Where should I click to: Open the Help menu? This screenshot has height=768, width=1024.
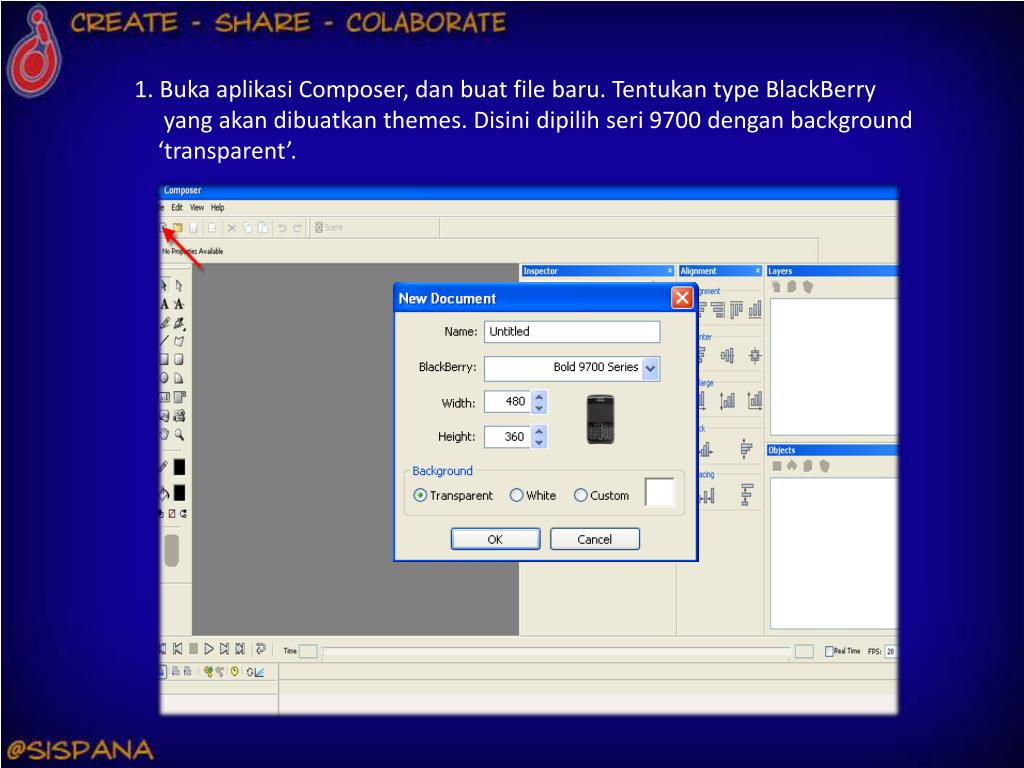217,208
